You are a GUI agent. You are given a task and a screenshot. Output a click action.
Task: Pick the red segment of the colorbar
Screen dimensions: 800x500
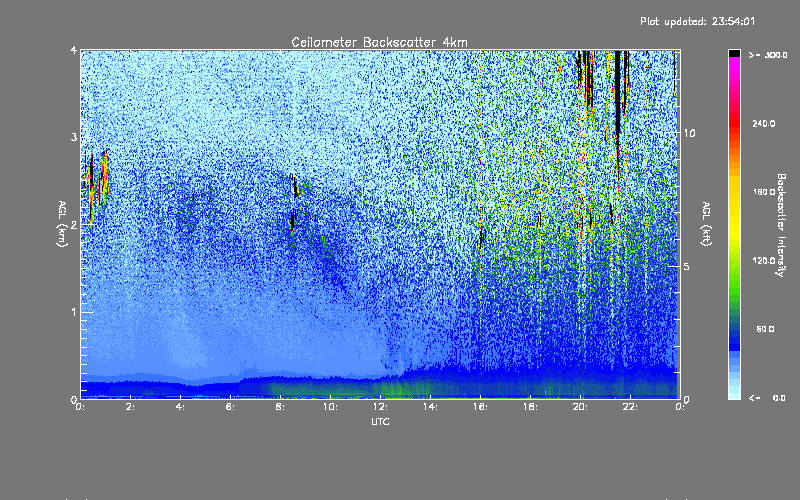point(734,123)
